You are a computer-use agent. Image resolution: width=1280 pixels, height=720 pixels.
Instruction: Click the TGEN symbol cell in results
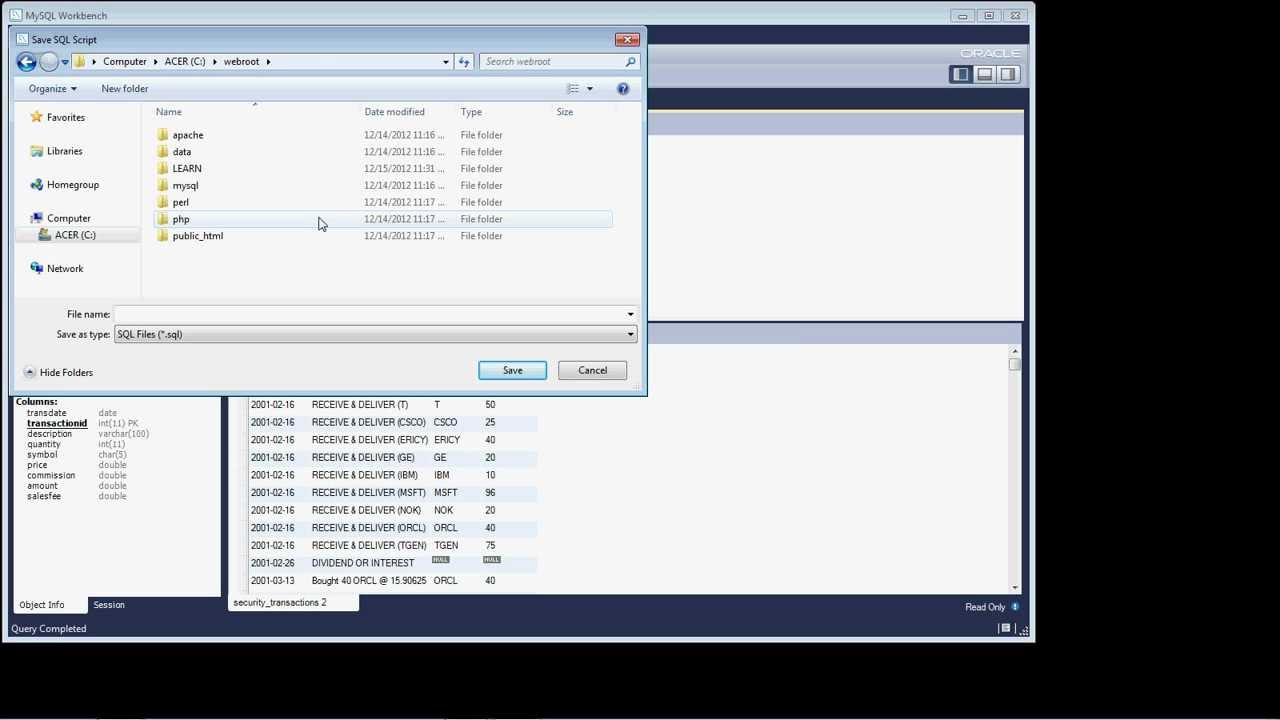click(x=446, y=546)
